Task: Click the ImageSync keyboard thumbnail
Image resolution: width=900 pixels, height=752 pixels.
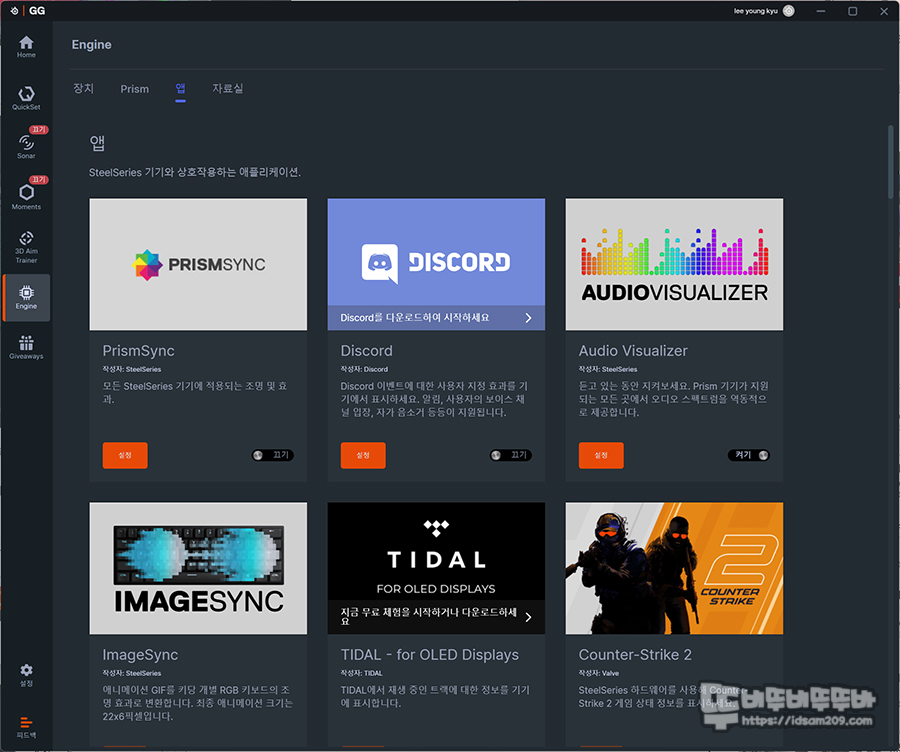Action: [x=198, y=568]
